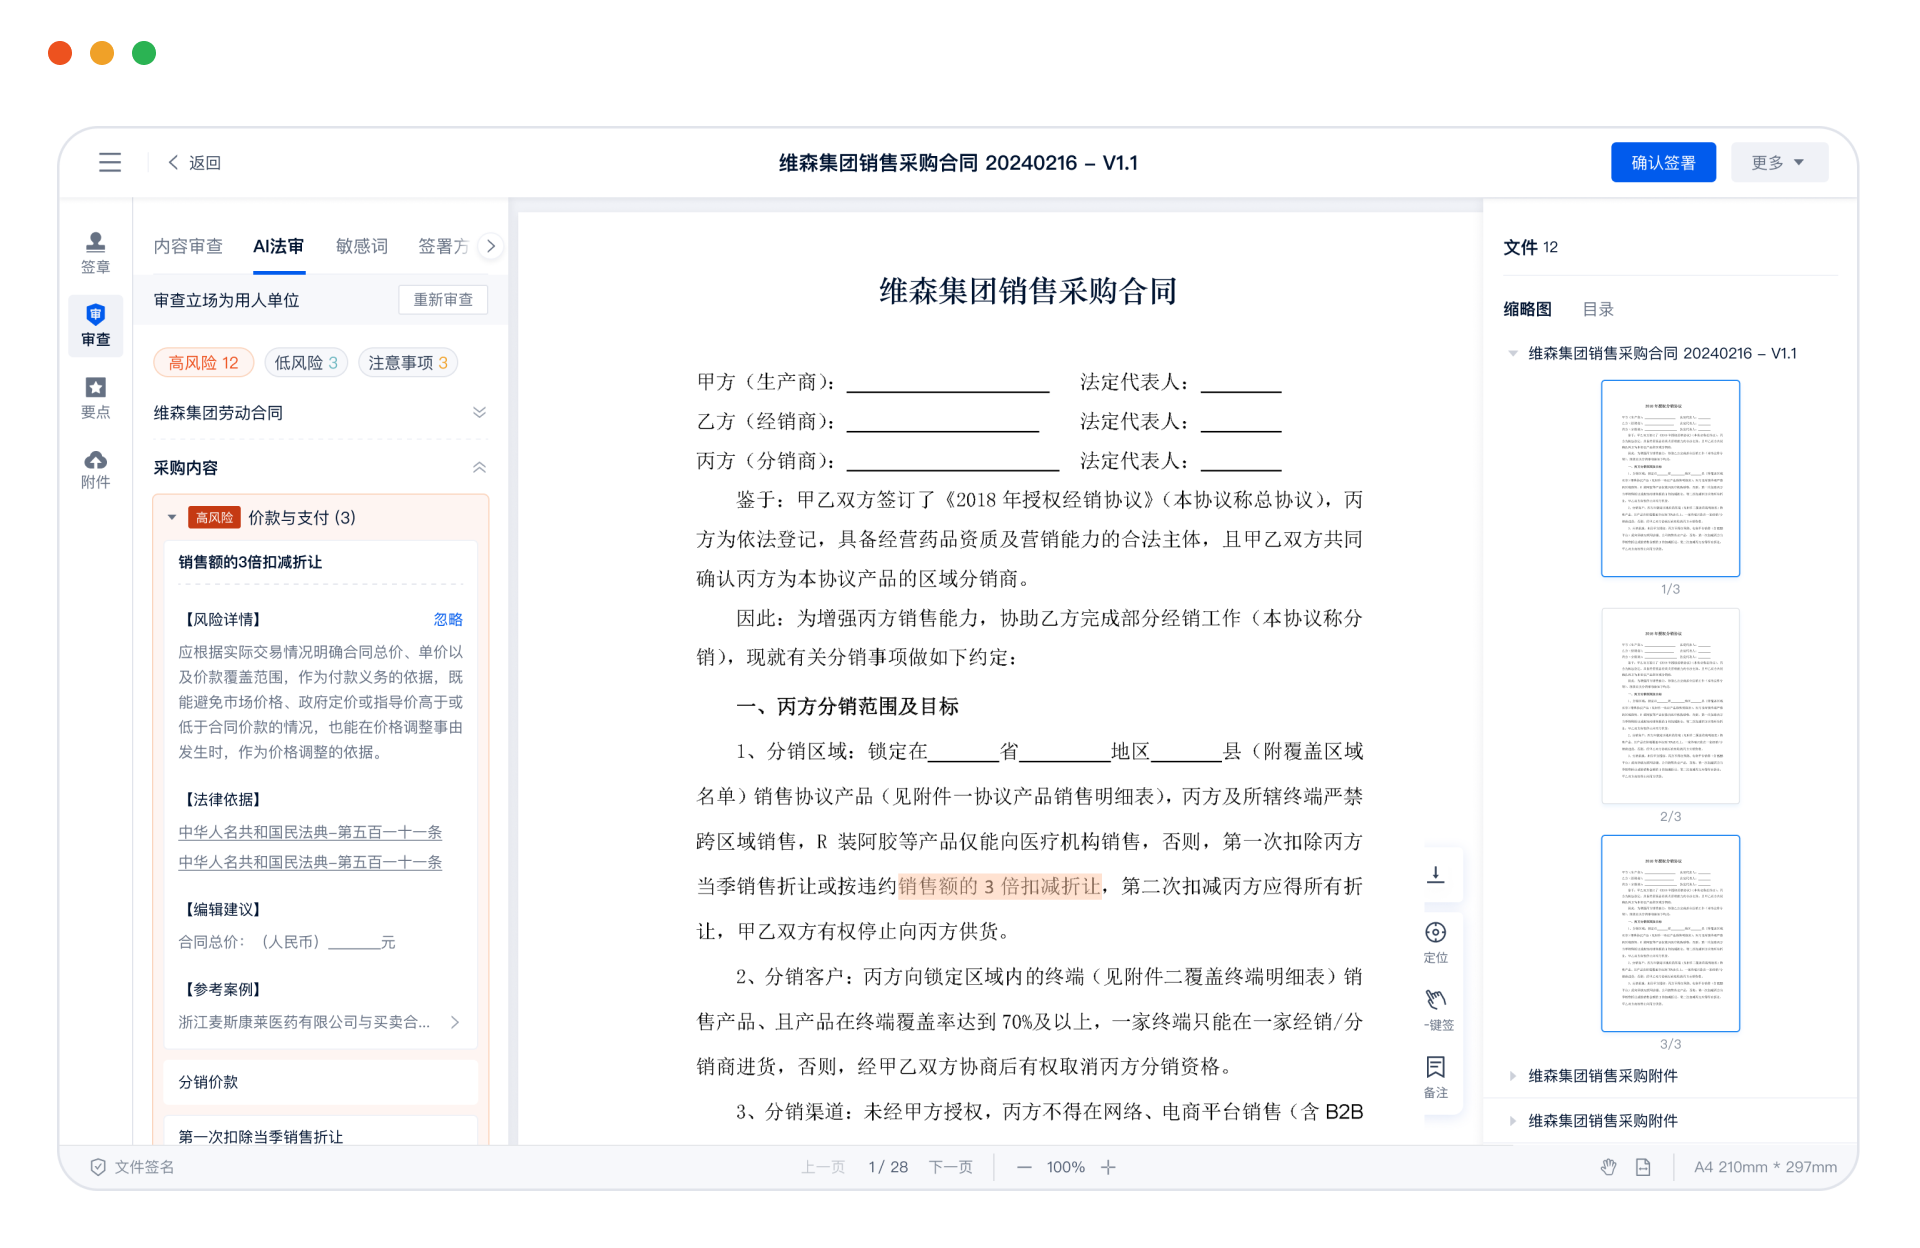Switch to the 内容审查 tab
The image size is (1920, 1248).
[x=188, y=246]
